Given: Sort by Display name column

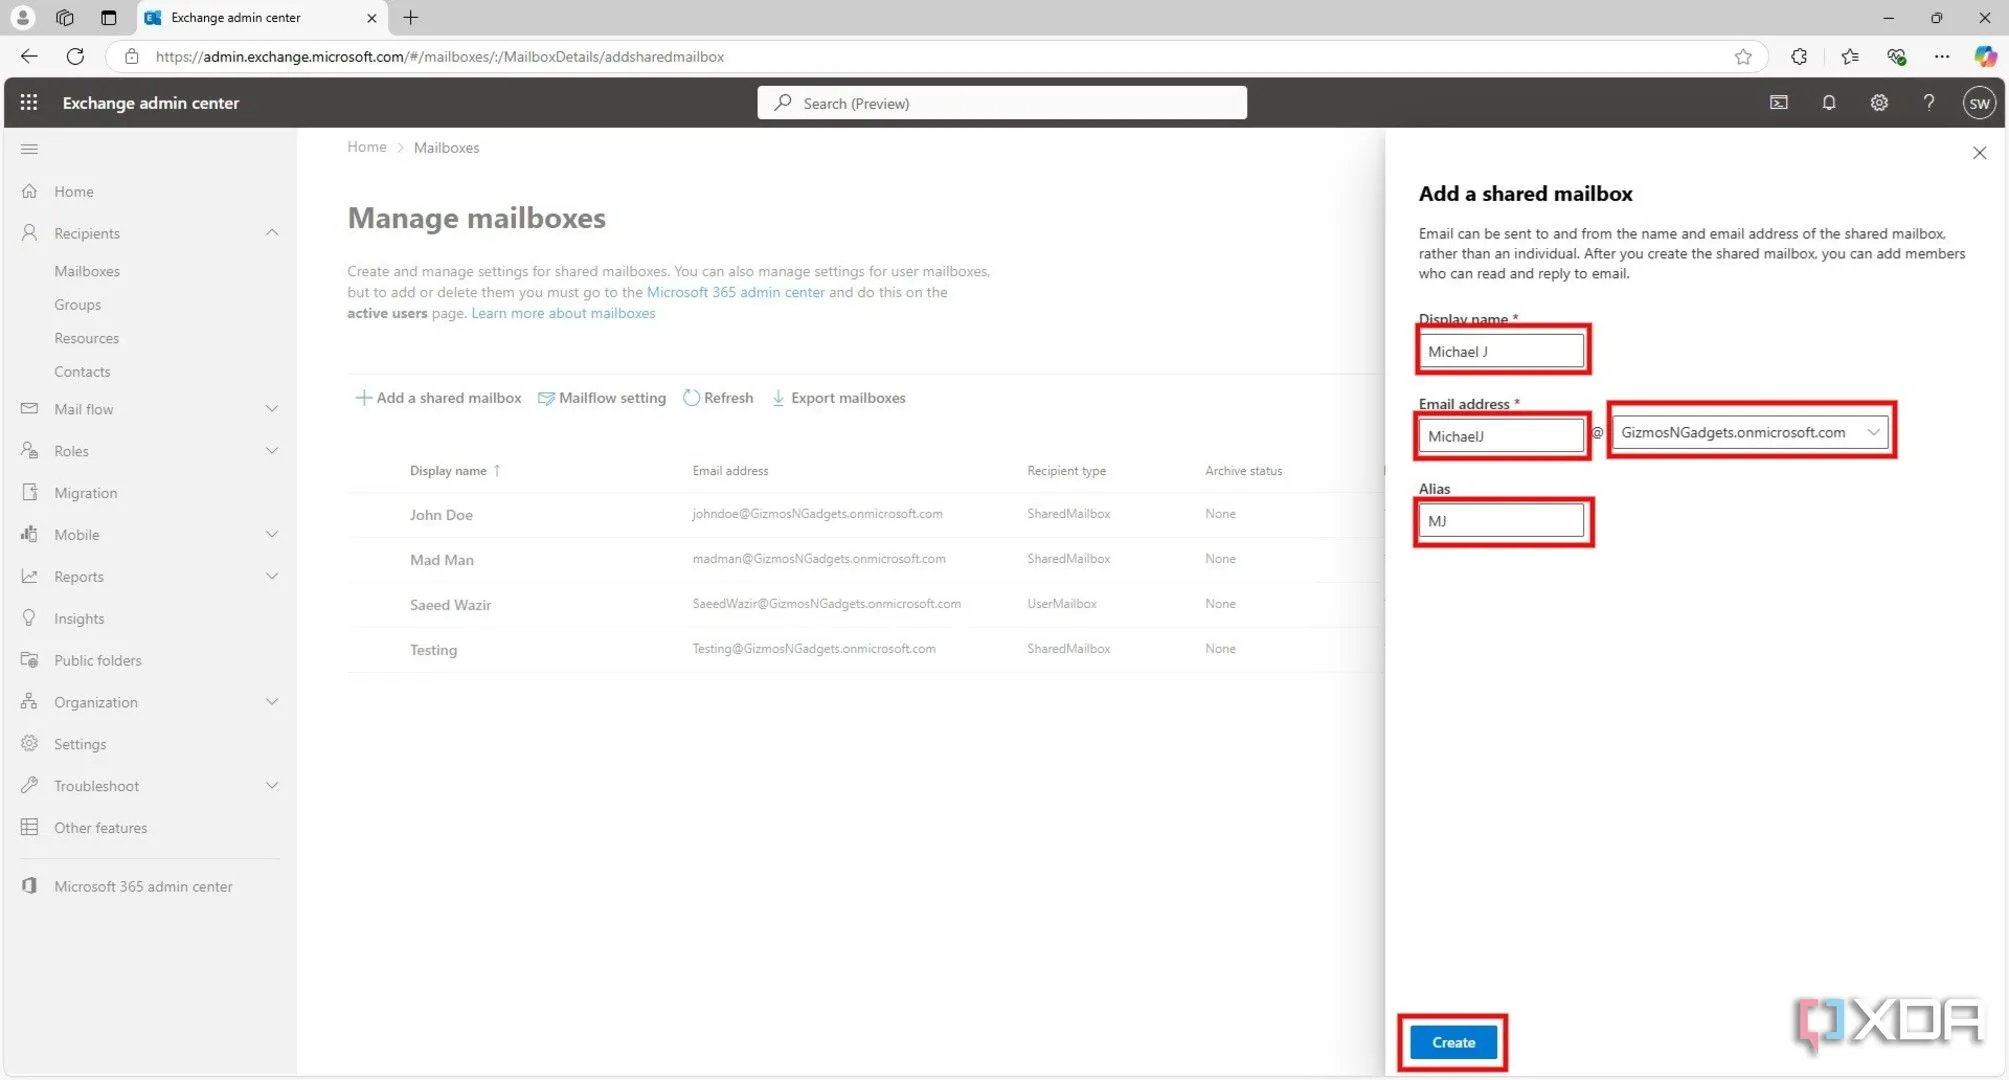Looking at the screenshot, I should (455, 471).
